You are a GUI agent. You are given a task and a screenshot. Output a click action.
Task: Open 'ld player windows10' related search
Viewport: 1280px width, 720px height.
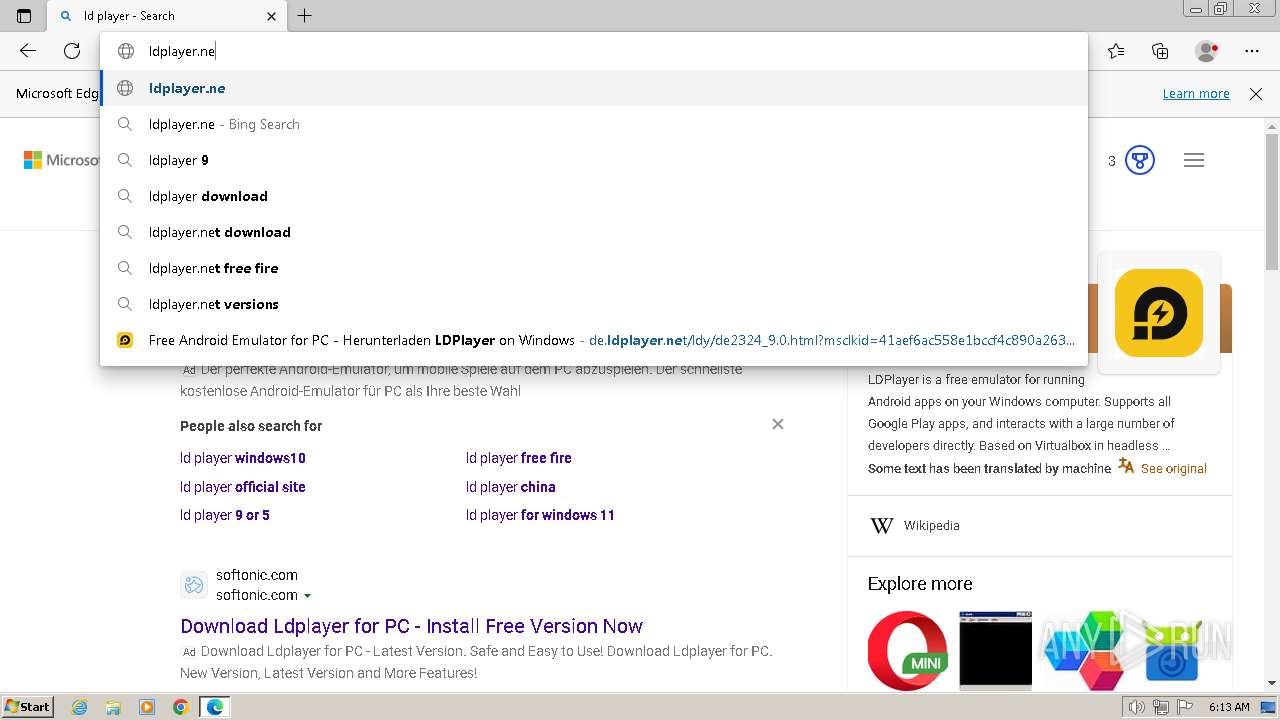[x=243, y=458]
